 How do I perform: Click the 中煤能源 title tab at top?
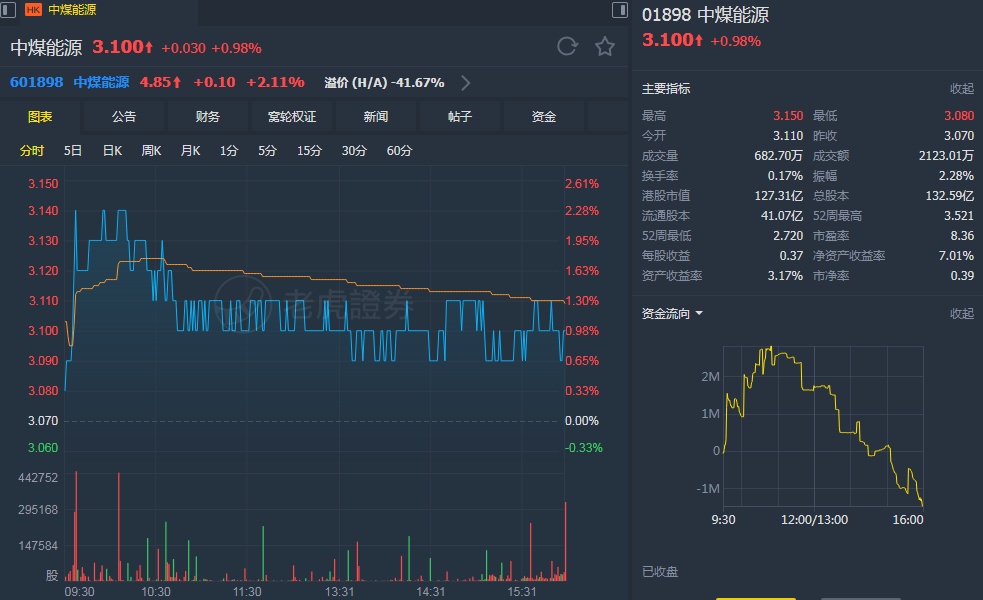[x=72, y=9]
